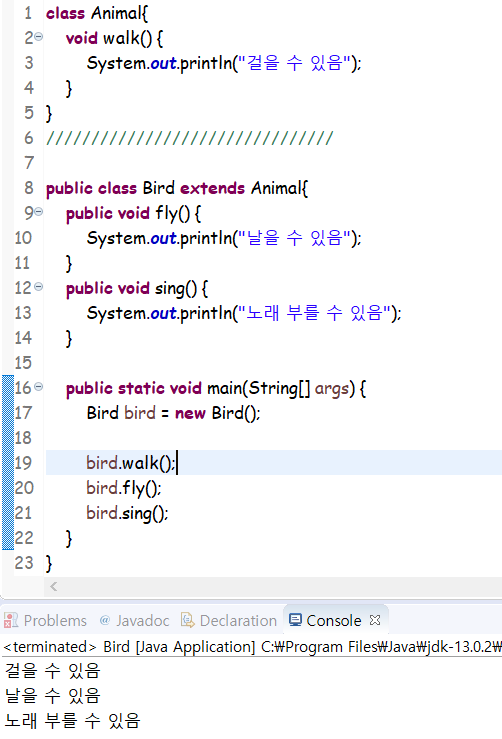This screenshot has width=502, height=739.
Task: Switch to the Javadoc tab
Action: pyautogui.click(x=134, y=620)
